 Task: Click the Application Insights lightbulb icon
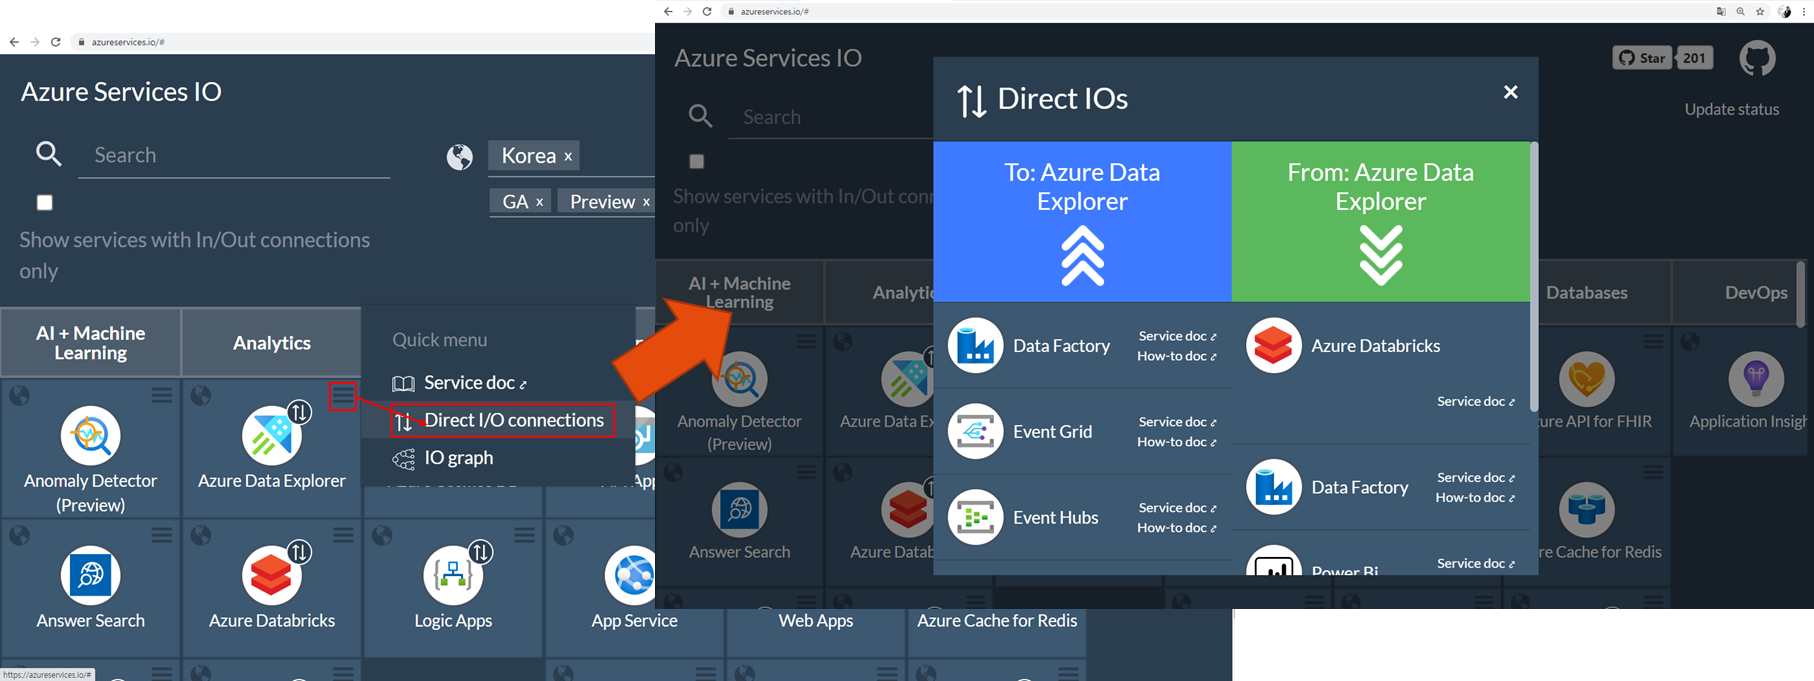point(1756,380)
